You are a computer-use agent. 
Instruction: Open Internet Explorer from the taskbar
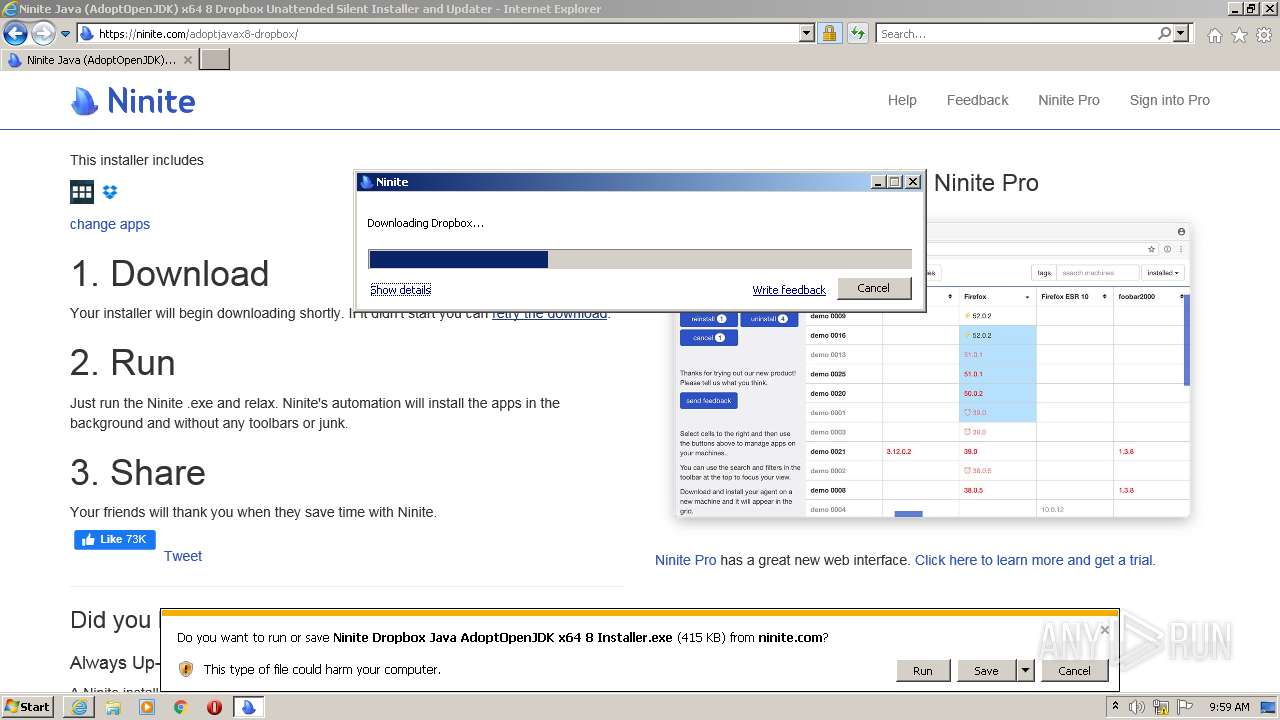pyautogui.click(x=79, y=707)
